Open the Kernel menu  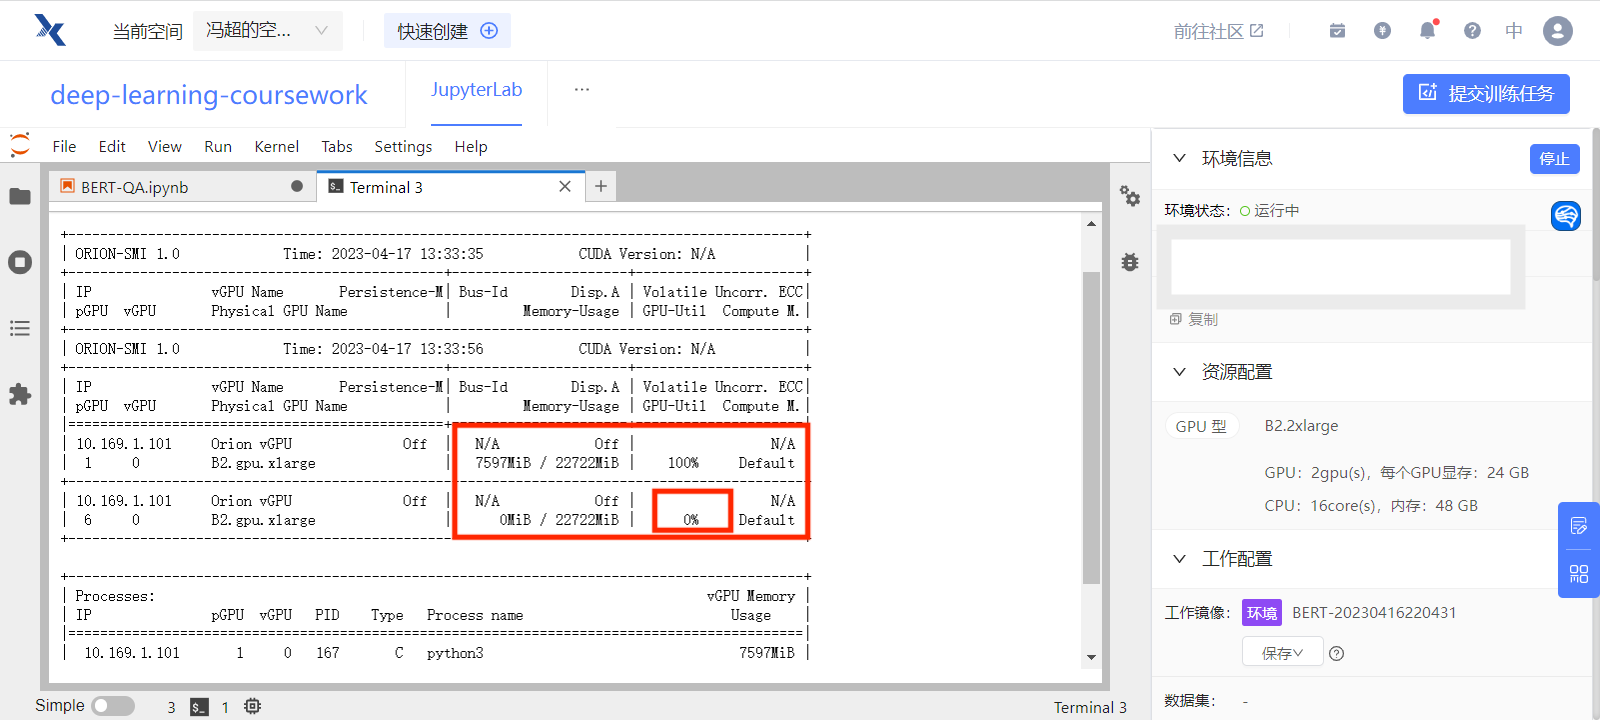276,147
